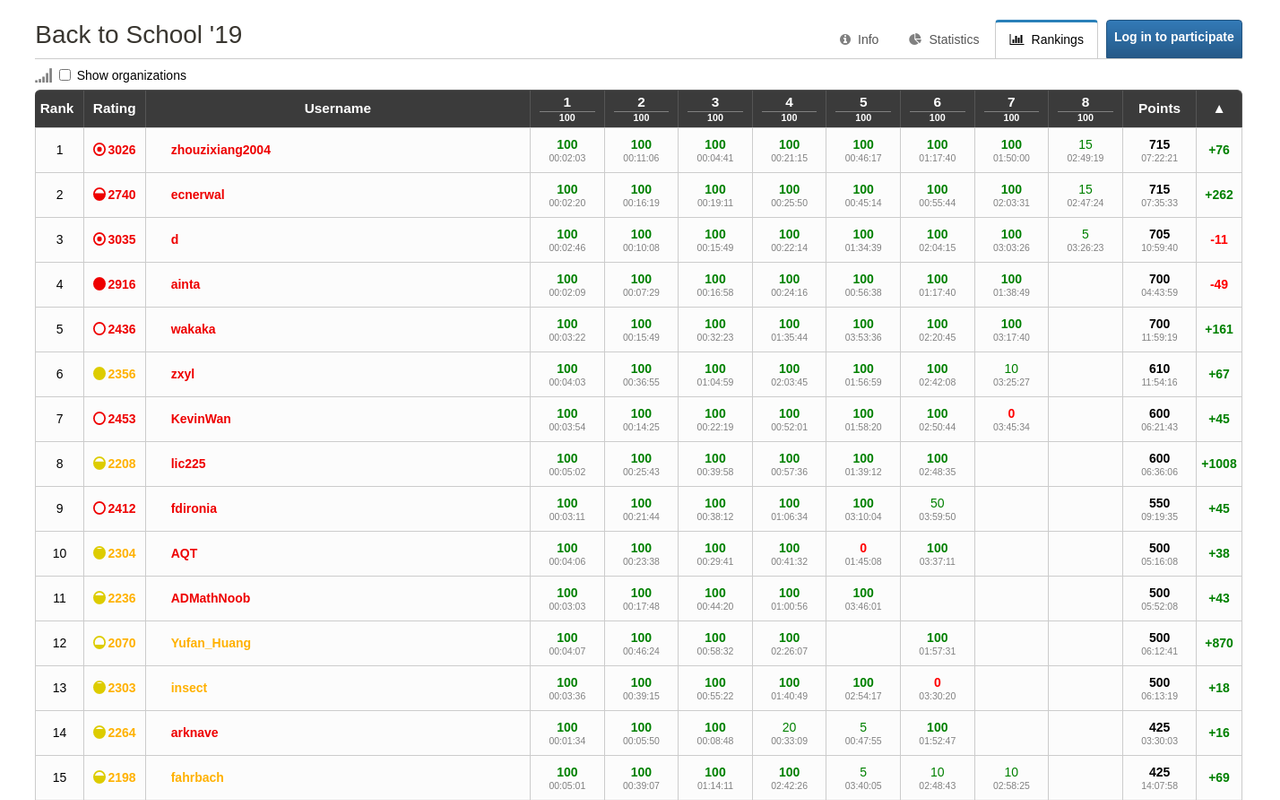View arknave's profile
Viewport: 1280px width, 800px height.
195,732
